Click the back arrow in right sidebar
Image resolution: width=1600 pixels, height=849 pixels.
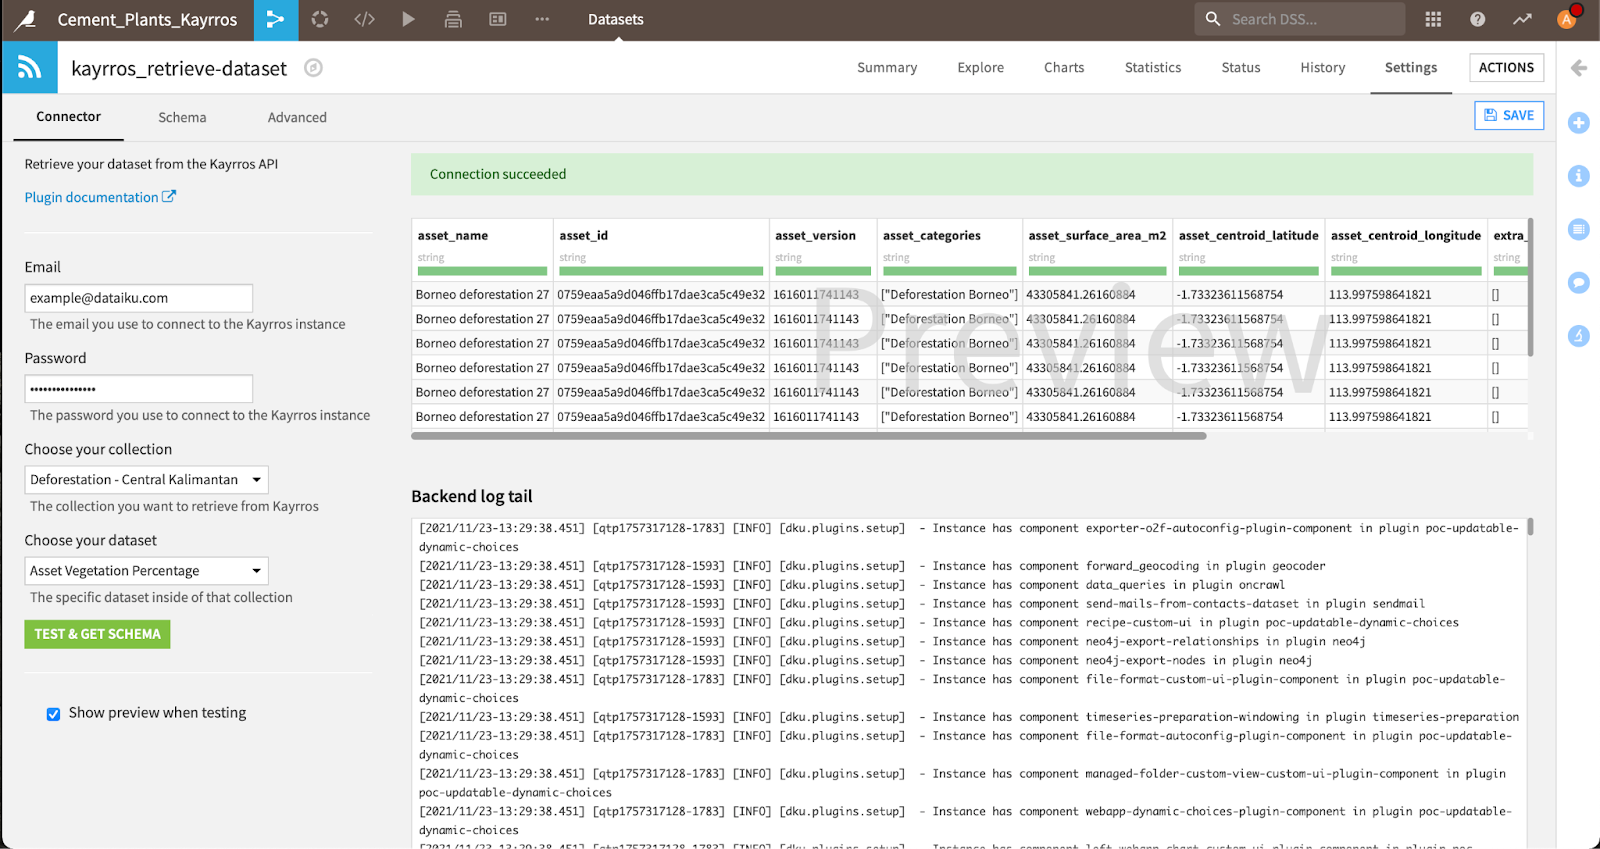tap(1579, 68)
